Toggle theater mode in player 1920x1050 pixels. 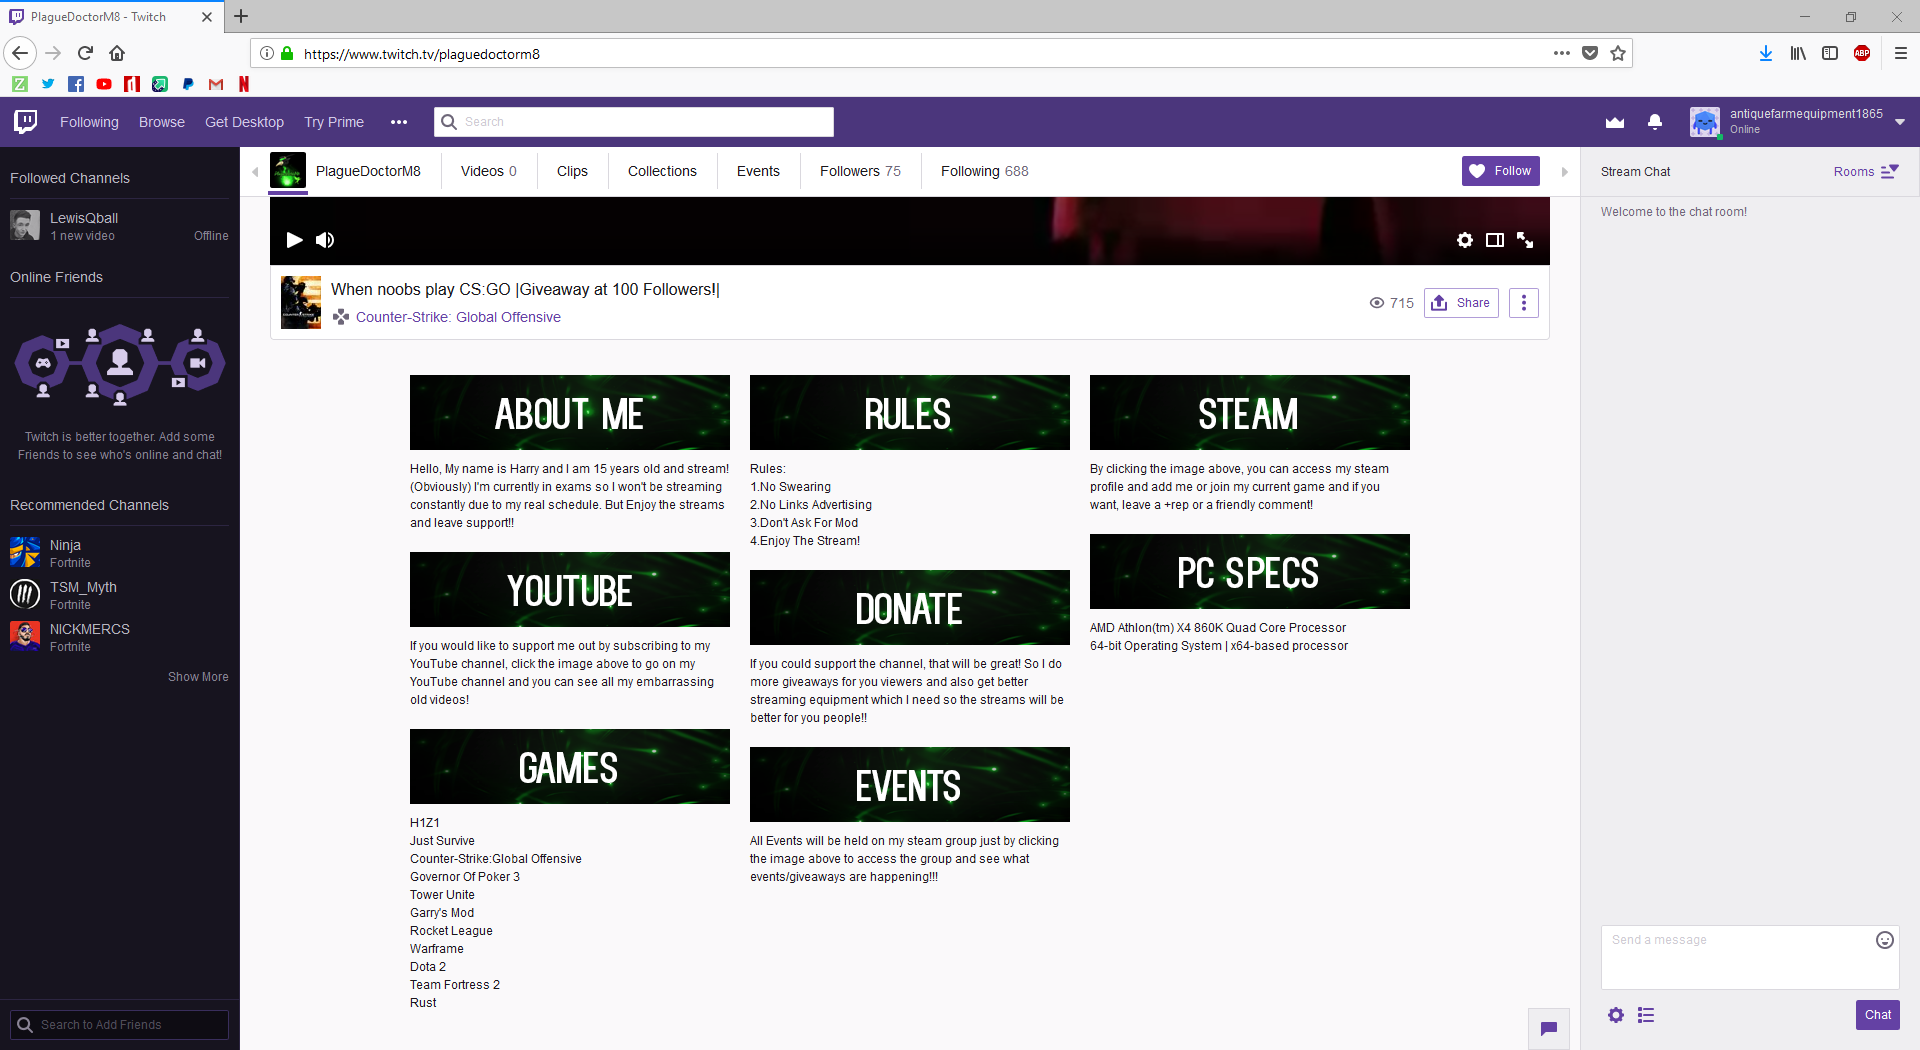pos(1495,240)
